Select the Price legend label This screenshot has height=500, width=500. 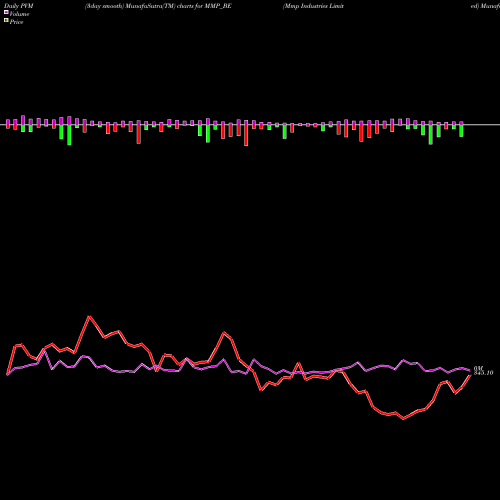tap(16, 22)
